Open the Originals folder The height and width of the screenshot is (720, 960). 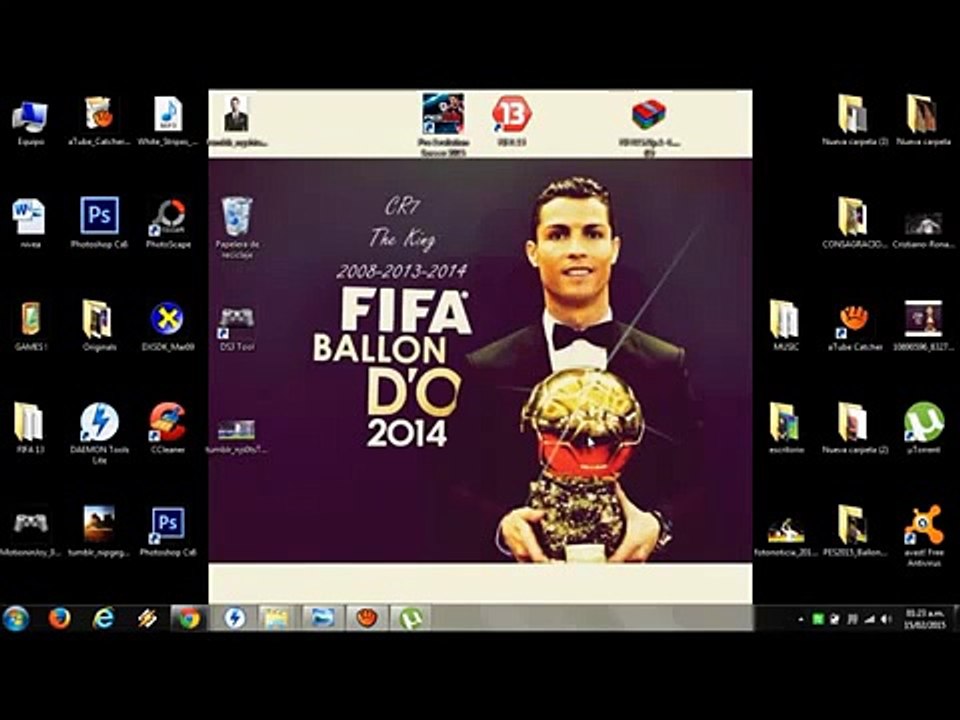point(97,319)
